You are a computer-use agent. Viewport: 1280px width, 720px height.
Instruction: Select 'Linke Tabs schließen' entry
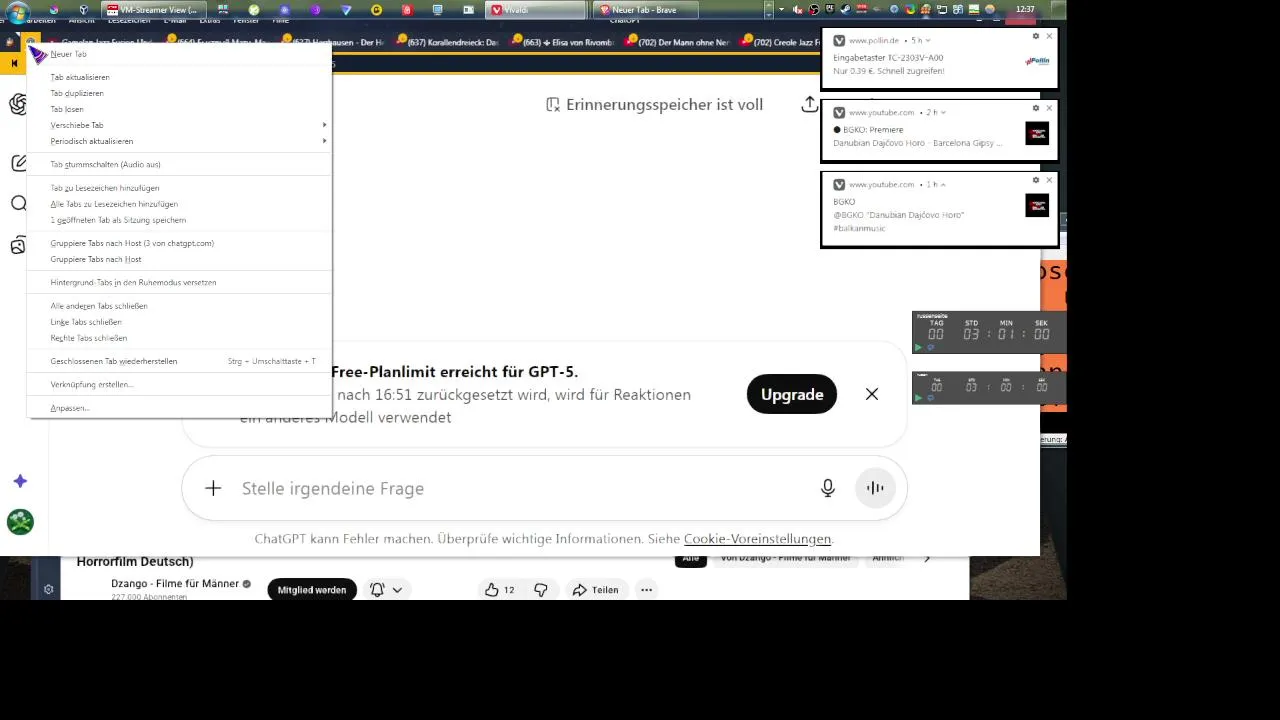(x=179, y=322)
